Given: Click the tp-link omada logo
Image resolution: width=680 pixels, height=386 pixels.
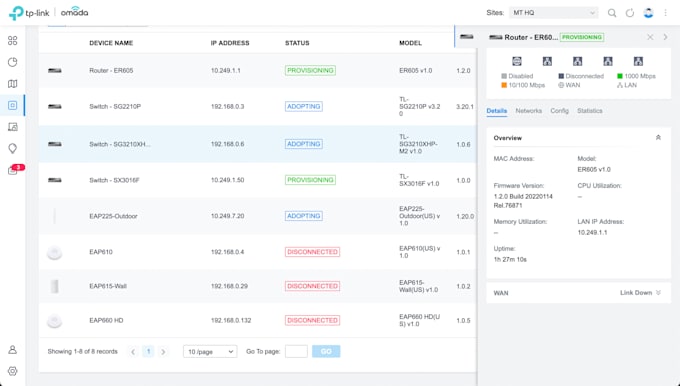Looking at the screenshot, I should point(49,13).
